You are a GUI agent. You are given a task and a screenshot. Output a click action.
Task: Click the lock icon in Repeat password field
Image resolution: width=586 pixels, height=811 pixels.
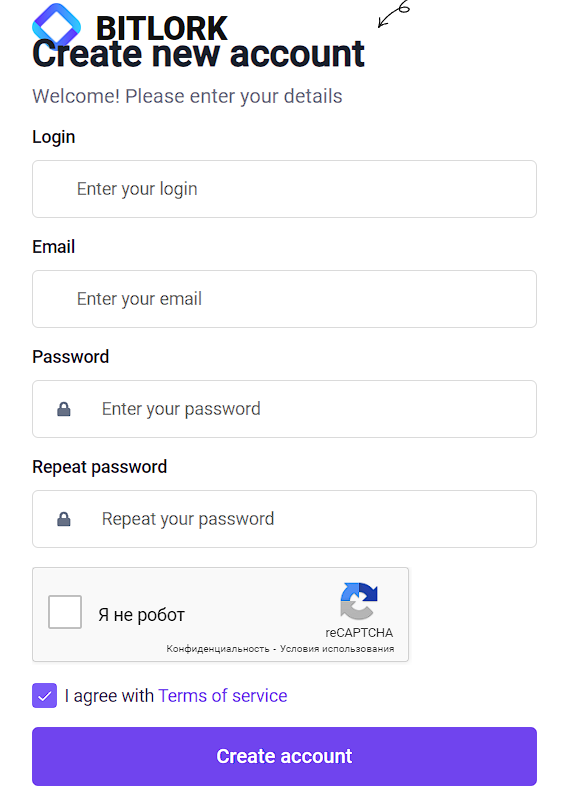(x=64, y=519)
